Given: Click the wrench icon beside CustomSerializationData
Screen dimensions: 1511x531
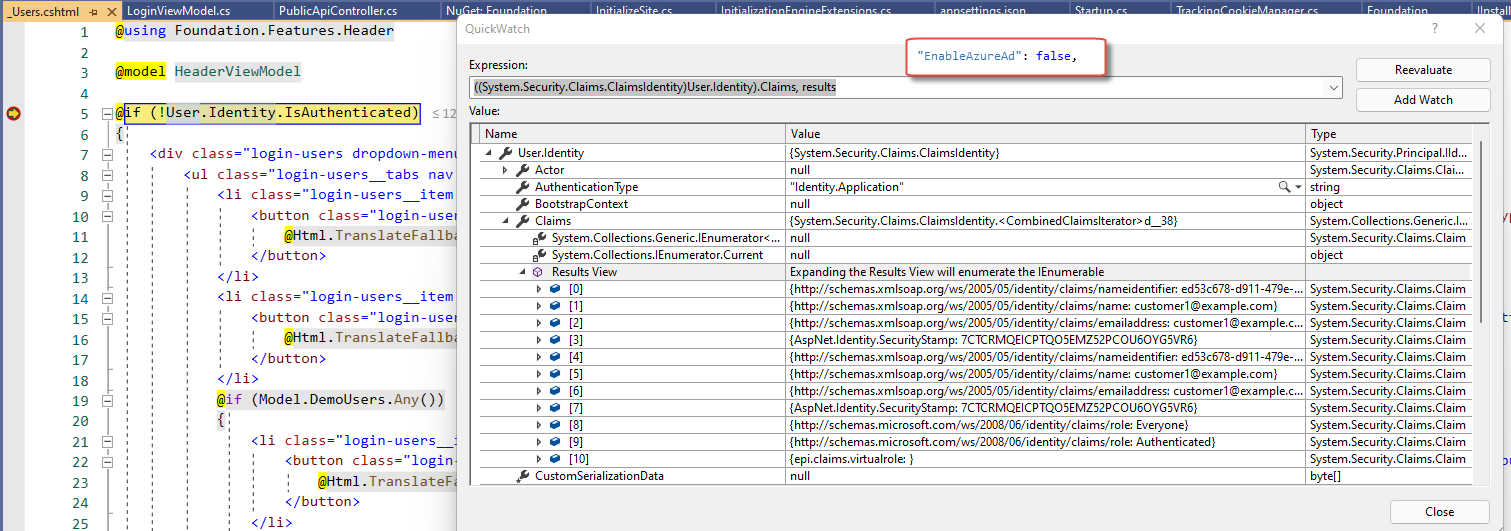Looking at the screenshot, I should click(522, 476).
